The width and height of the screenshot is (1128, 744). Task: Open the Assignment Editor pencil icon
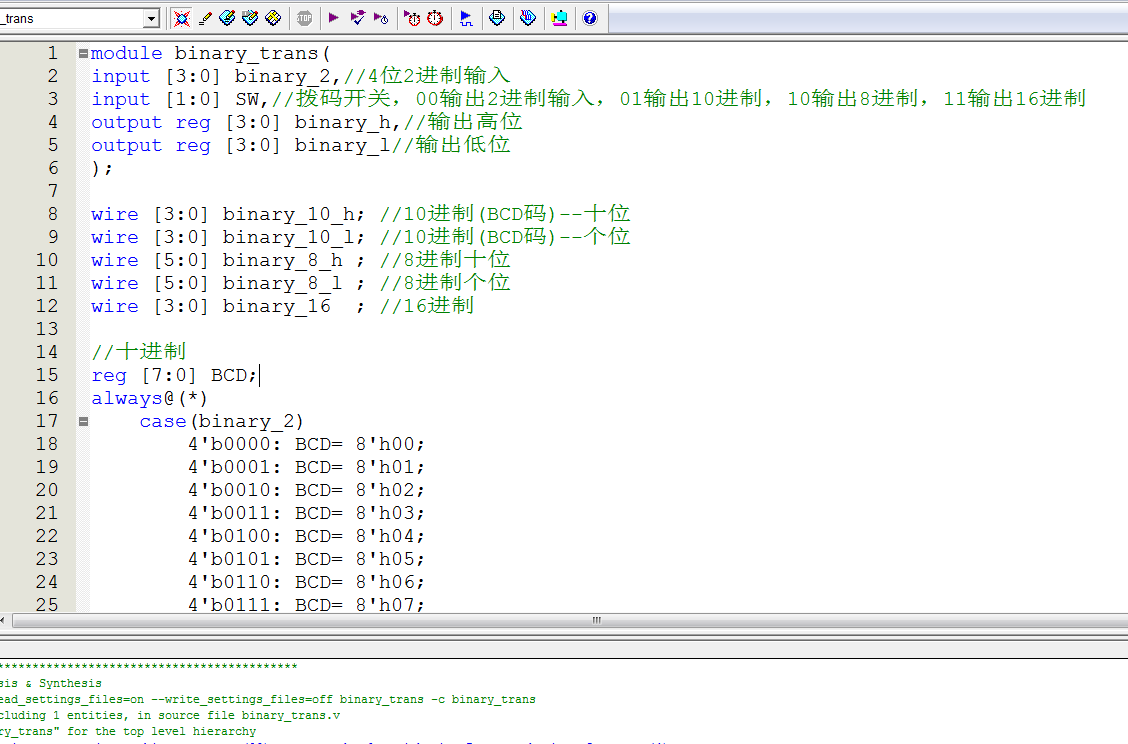[205, 18]
